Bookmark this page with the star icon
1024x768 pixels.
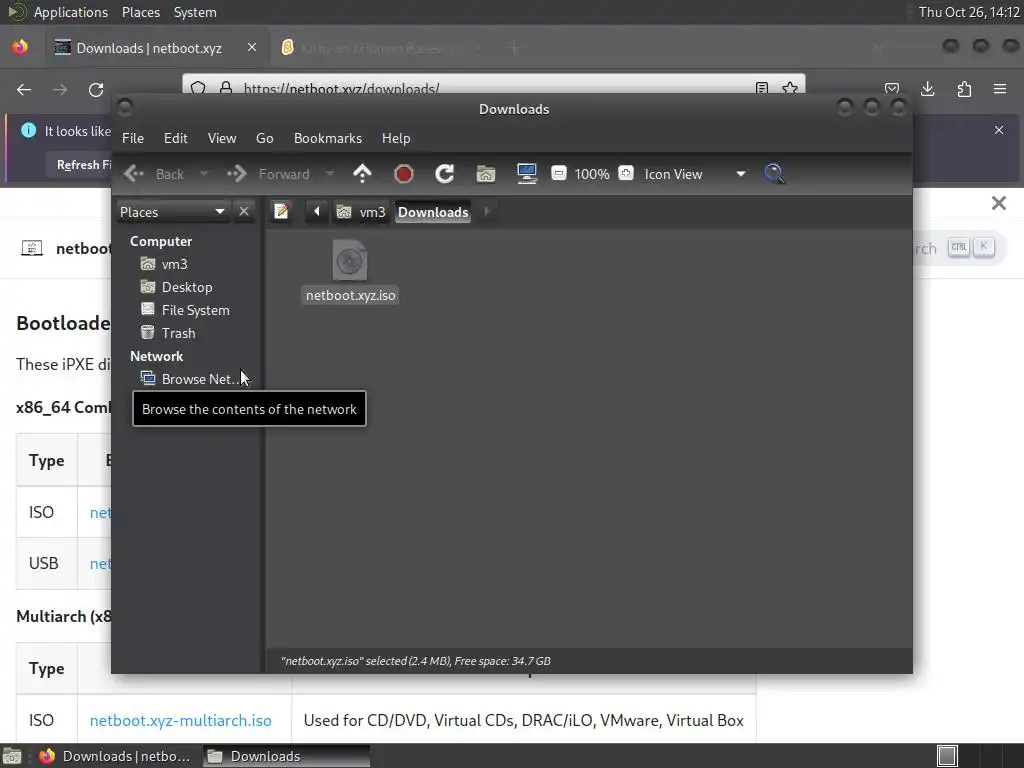pos(790,88)
